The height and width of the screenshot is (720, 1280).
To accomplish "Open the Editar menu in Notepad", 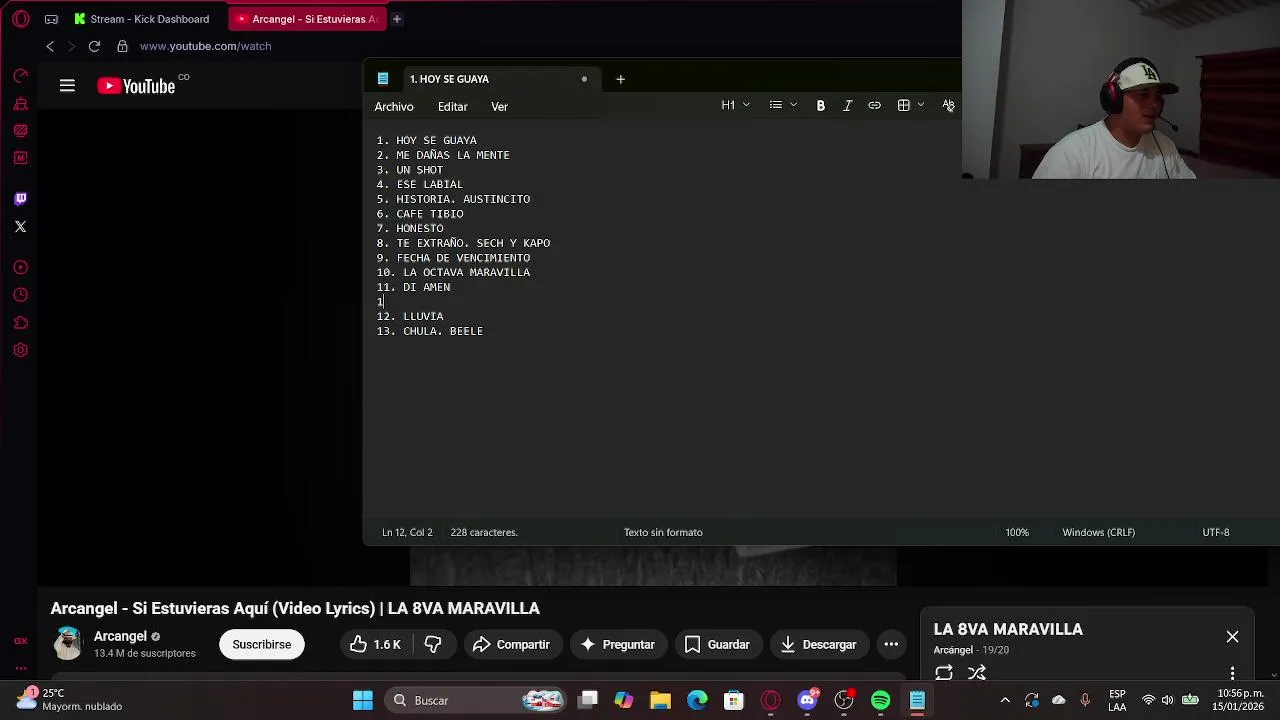I will tap(452, 106).
